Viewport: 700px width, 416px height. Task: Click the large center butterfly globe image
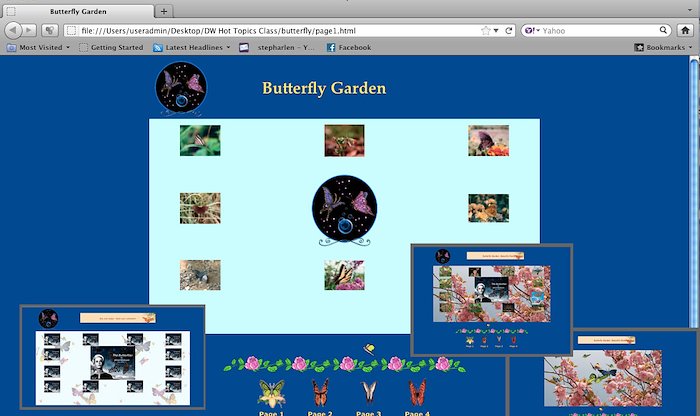coord(344,208)
